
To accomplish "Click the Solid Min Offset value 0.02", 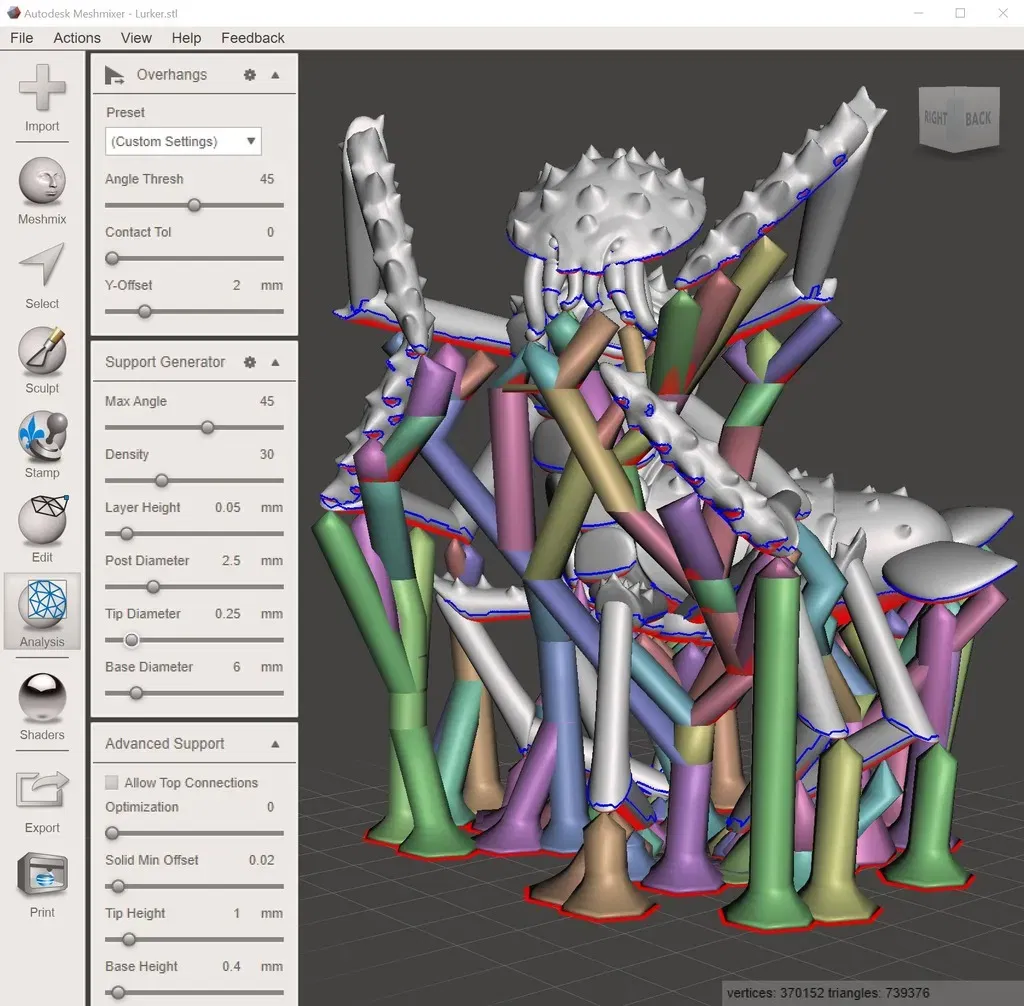I will (261, 860).
